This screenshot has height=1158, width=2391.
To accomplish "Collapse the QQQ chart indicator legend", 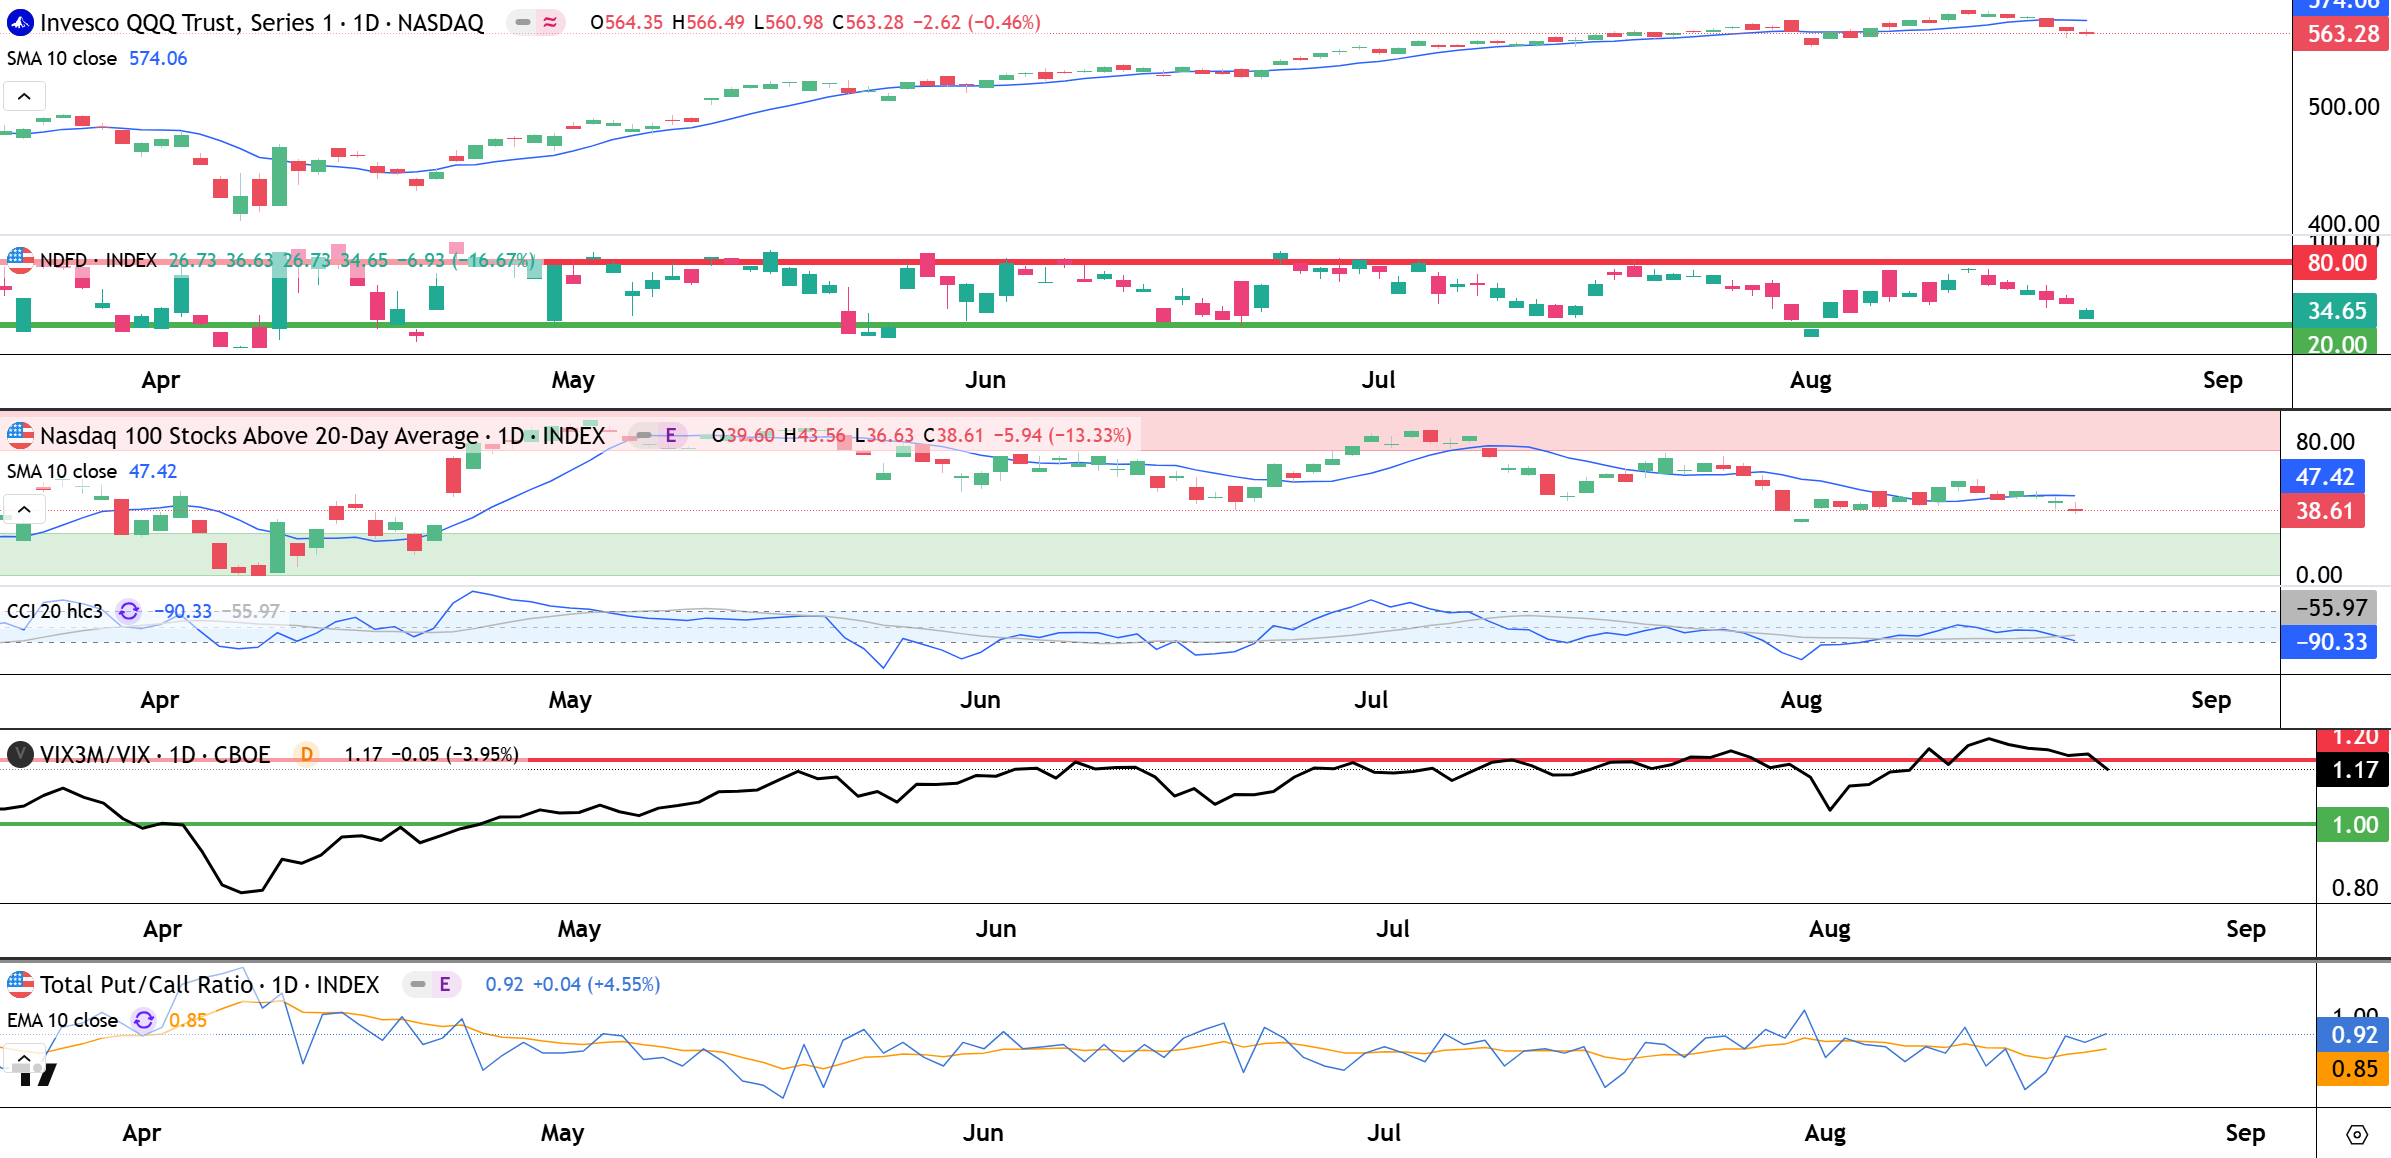I will tap(24, 97).
